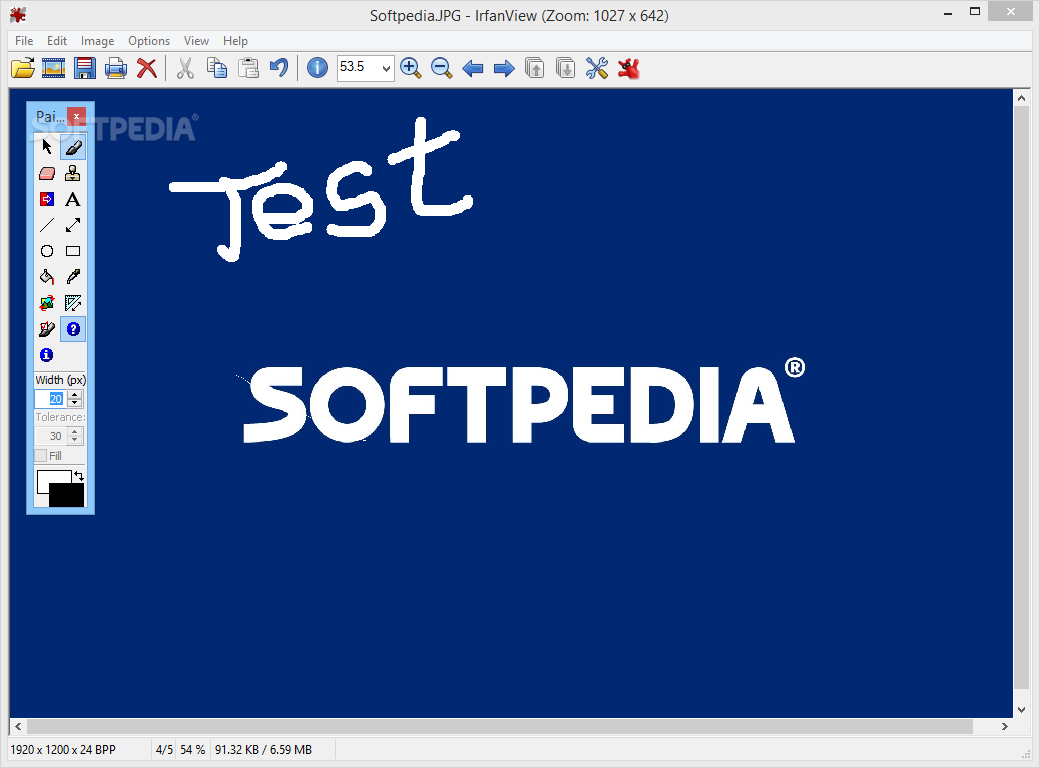The height and width of the screenshot is (768, 1040).
Task: Click the Zoom In magnifier icon
Action: pos(411,68)
